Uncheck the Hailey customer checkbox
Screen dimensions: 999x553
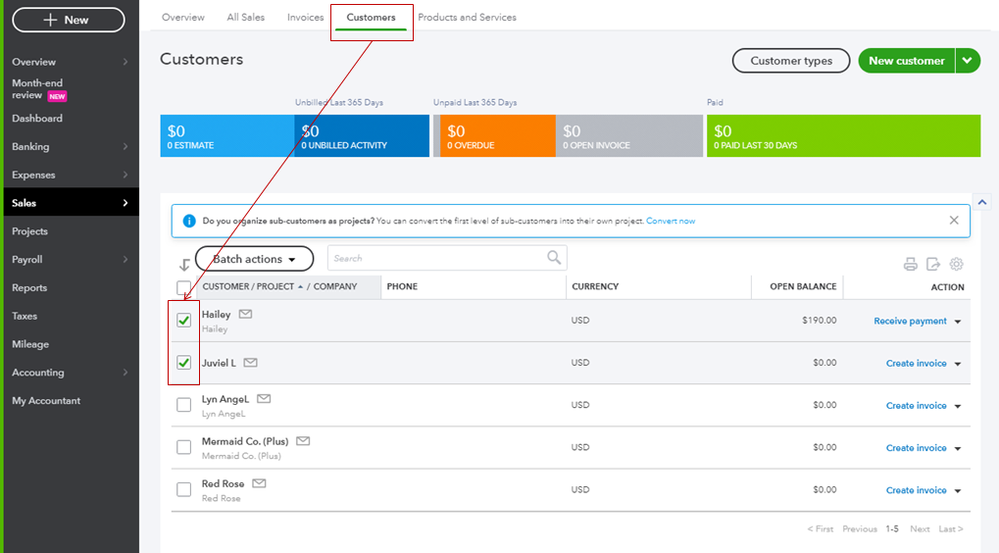(183, 320)
